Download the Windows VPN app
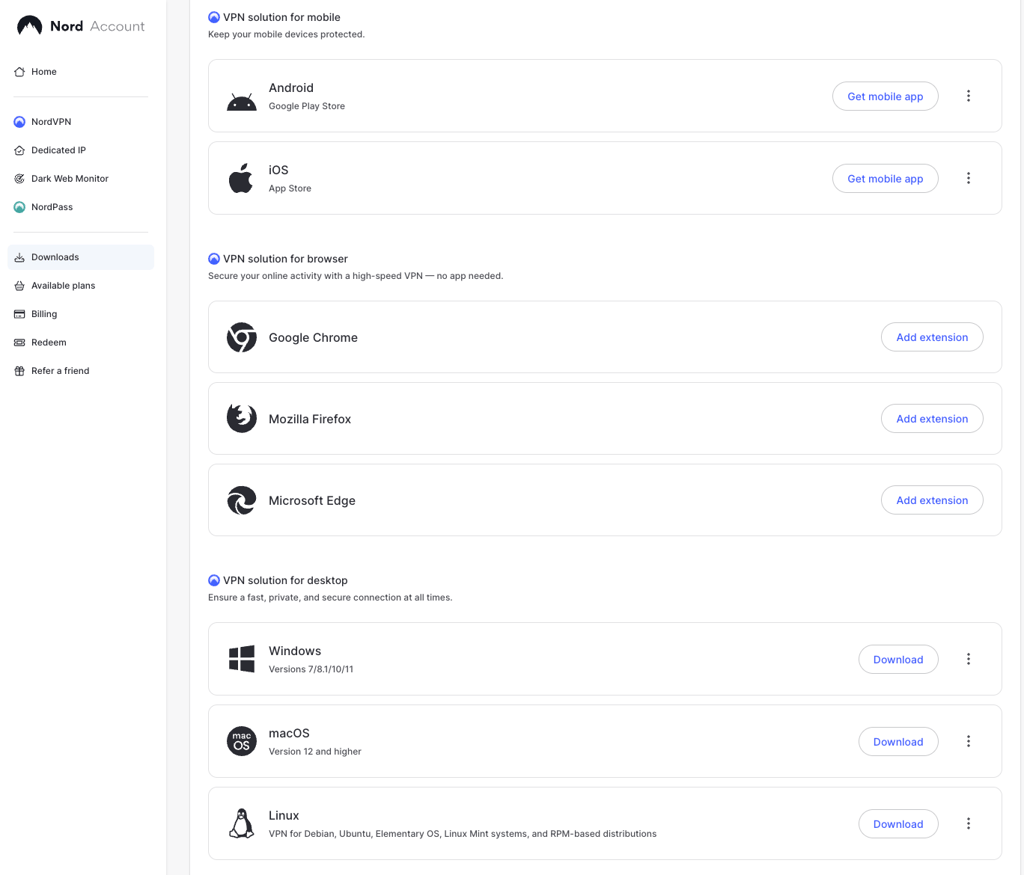Viewport: 1024px width, 875px height. point(898,660)
